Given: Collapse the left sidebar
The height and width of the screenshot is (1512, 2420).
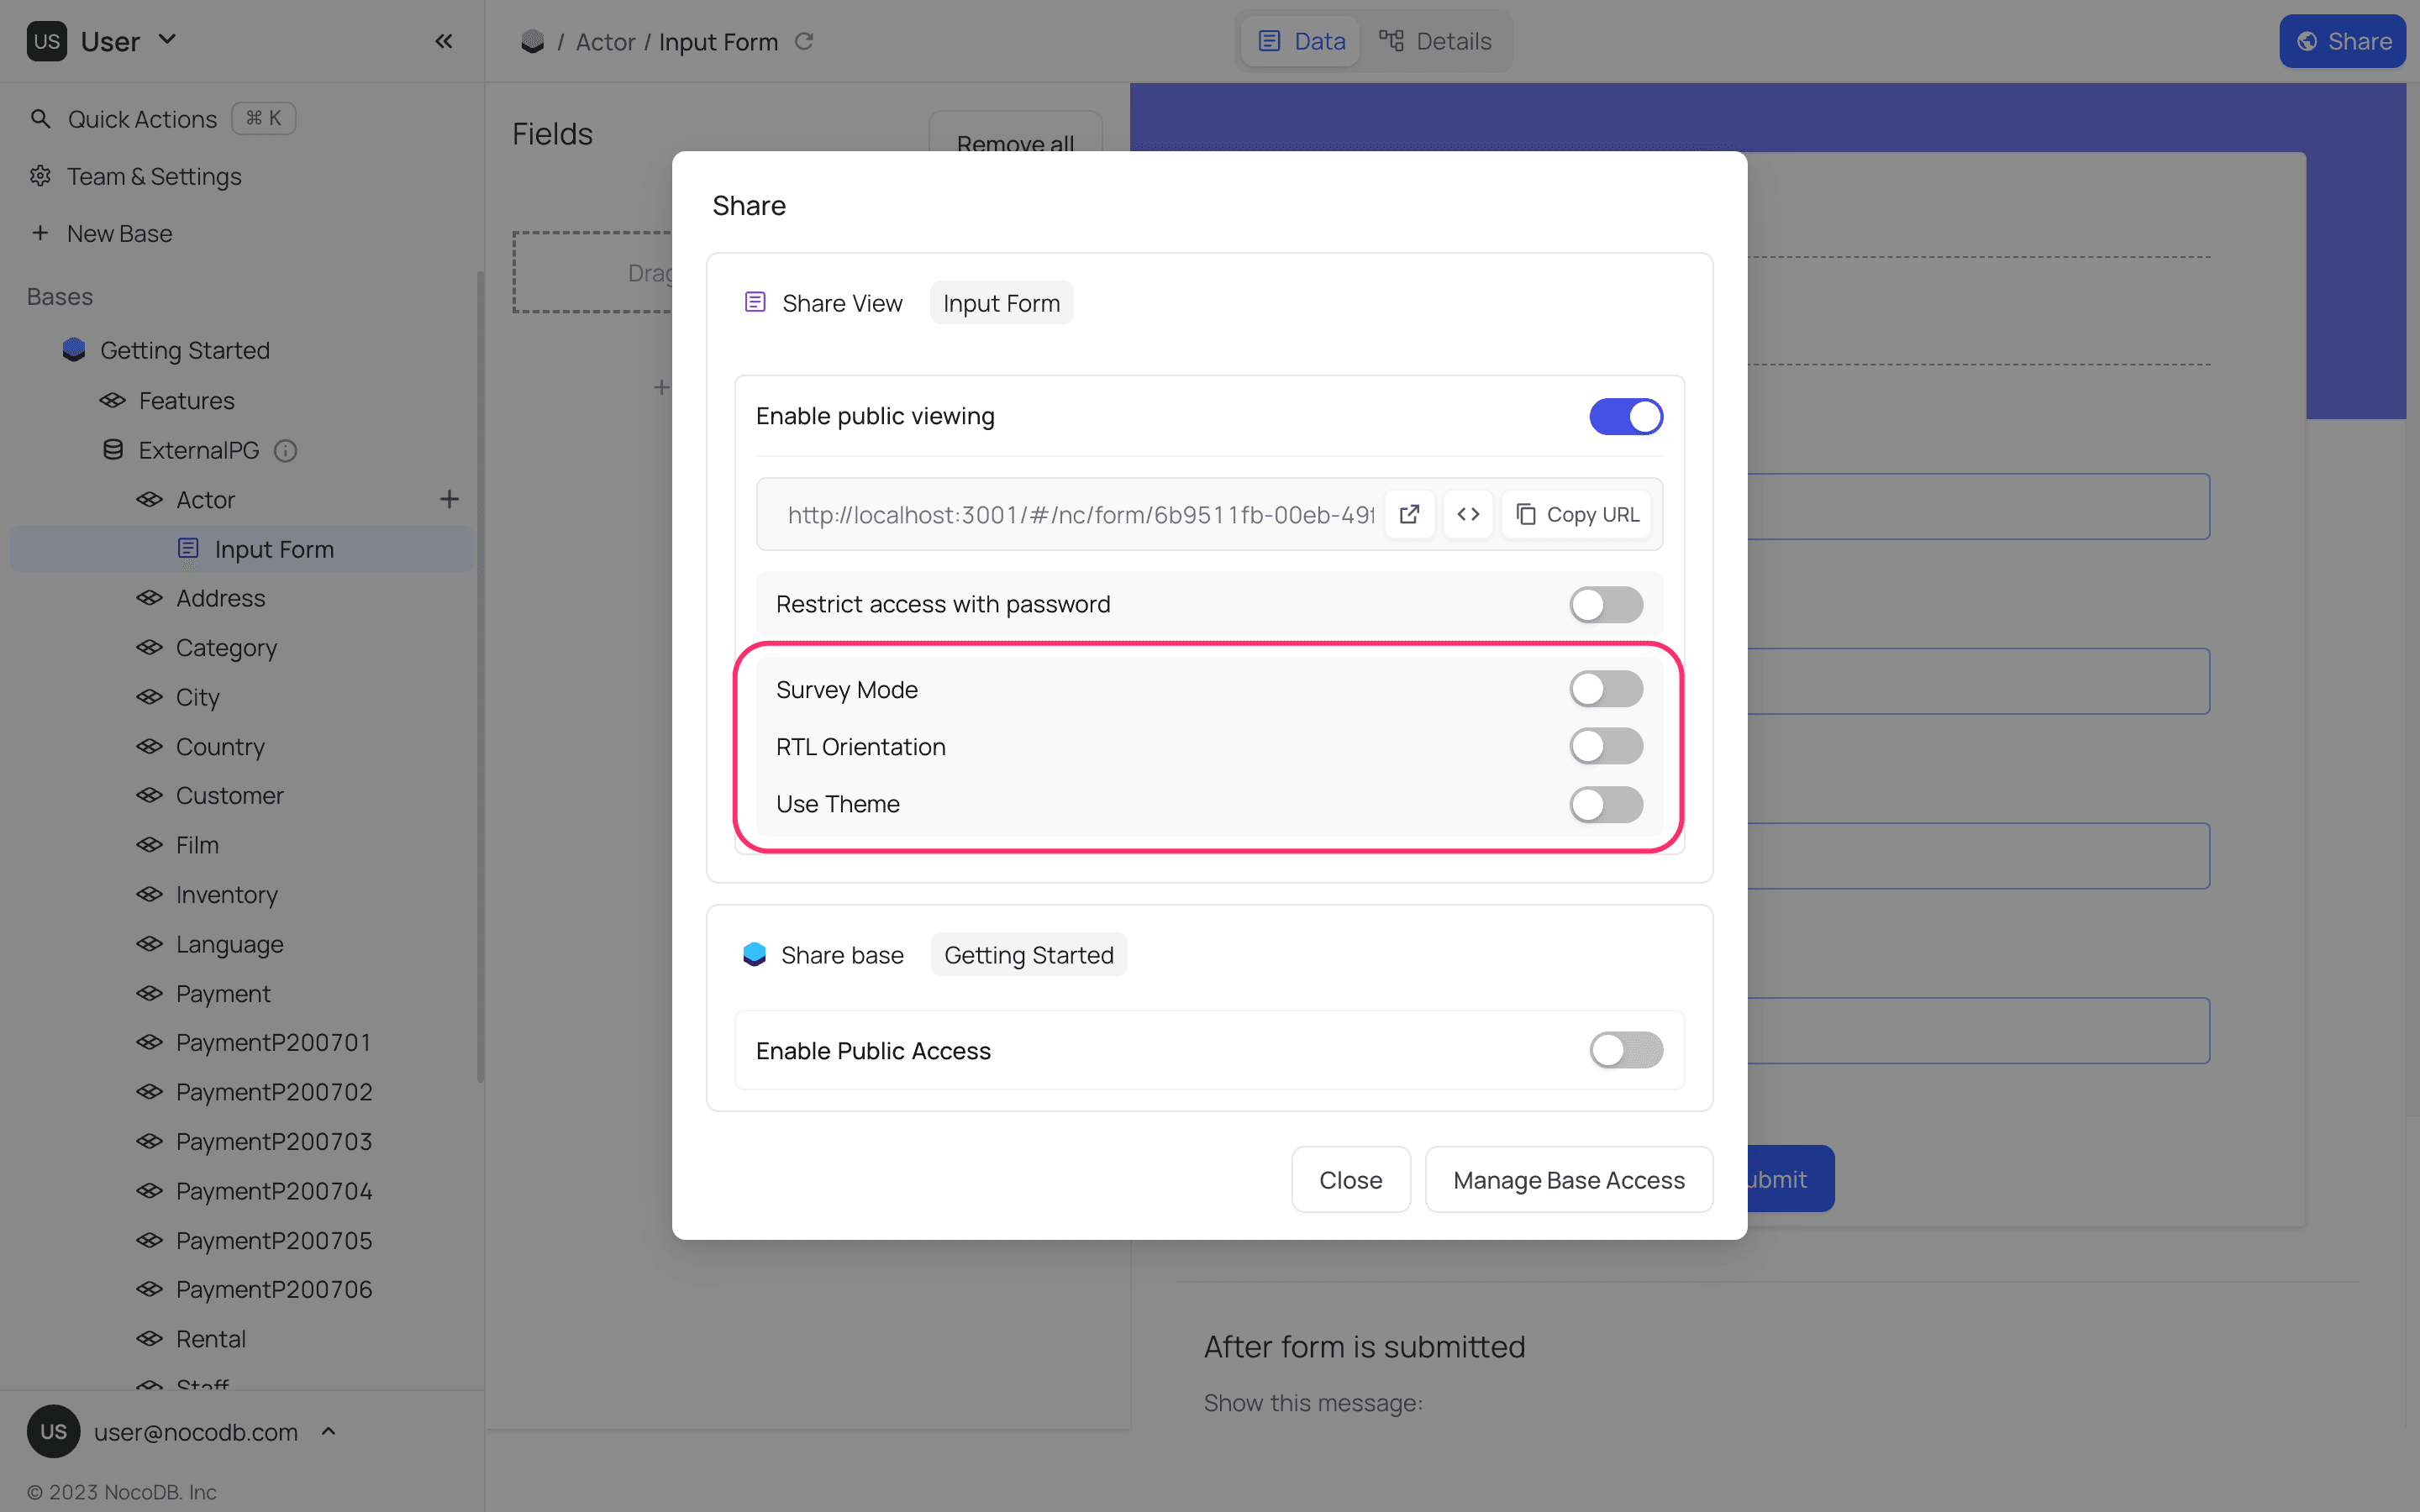Looking at the screenshot, I should click(444, 41).
